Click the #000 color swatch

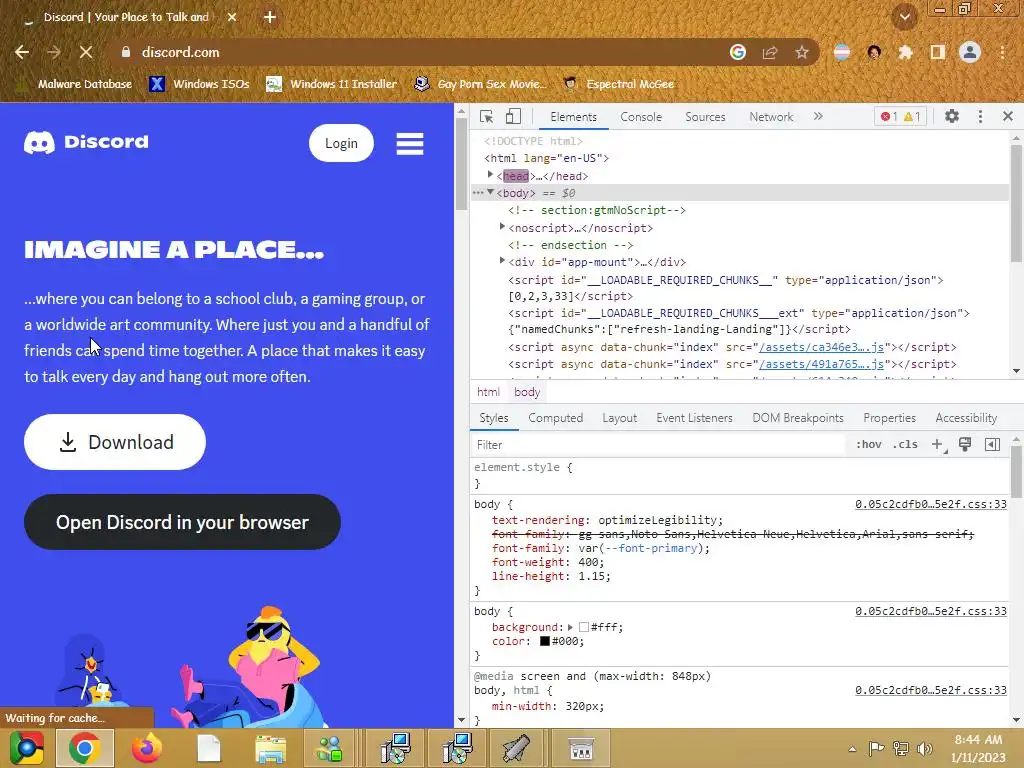tap(545, 641)
